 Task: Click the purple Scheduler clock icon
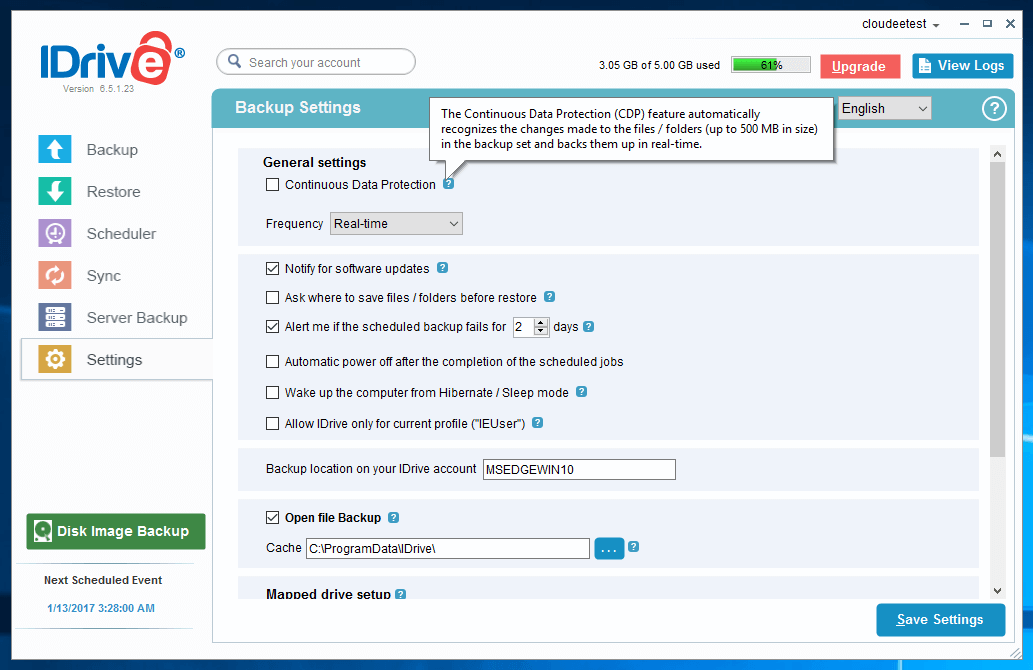click(55, 233)
